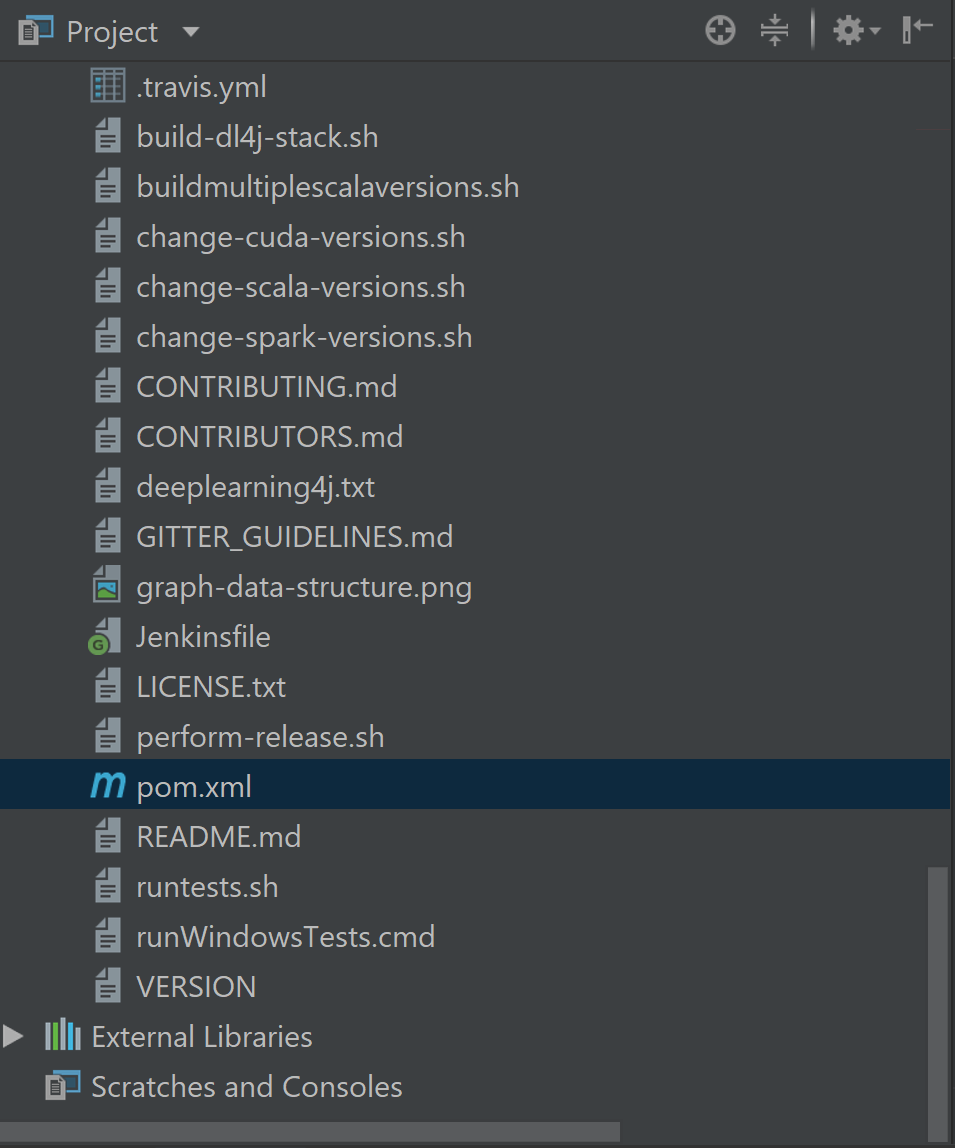This screenshot has width=955, height=1148.
Task: Click the Maven icon beside pom.xml
Action: pyautogui.click(x=107, y=787)
